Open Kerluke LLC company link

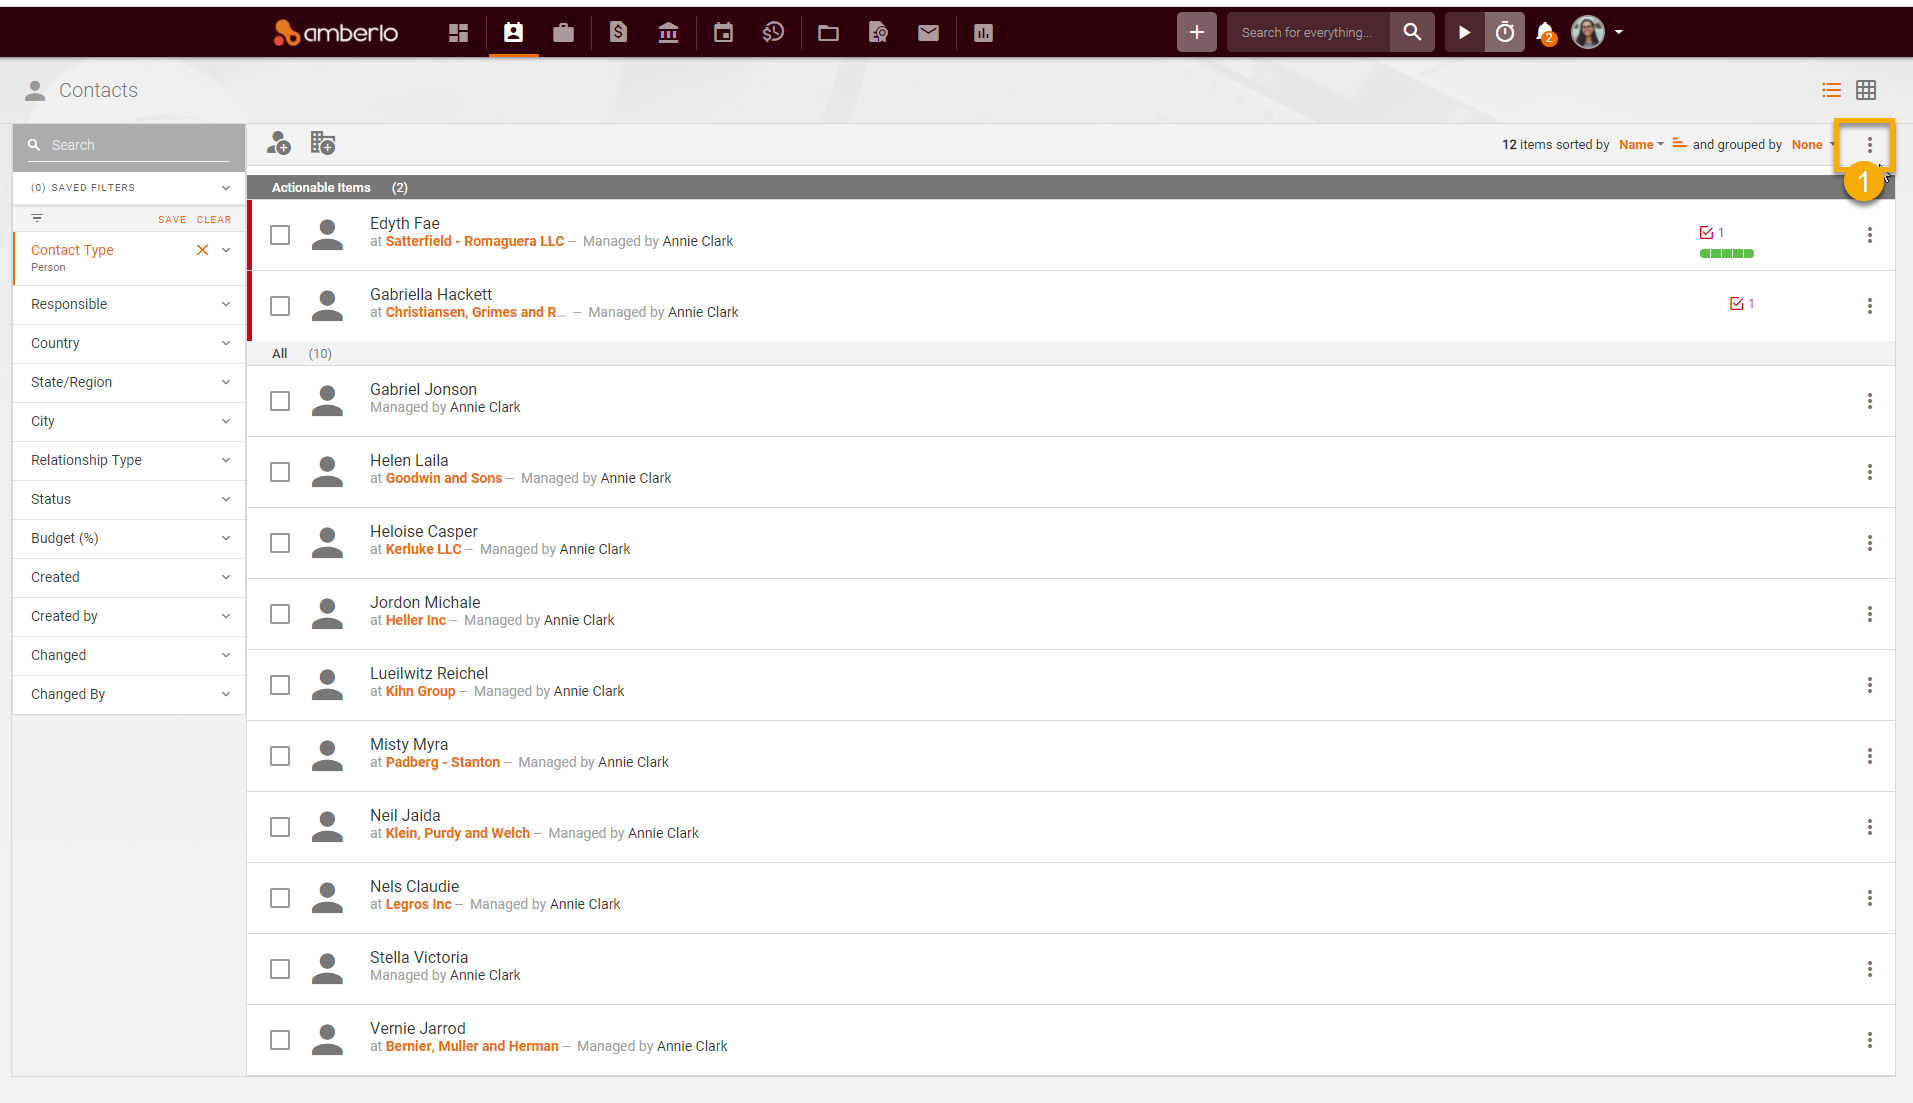[424, 549]
